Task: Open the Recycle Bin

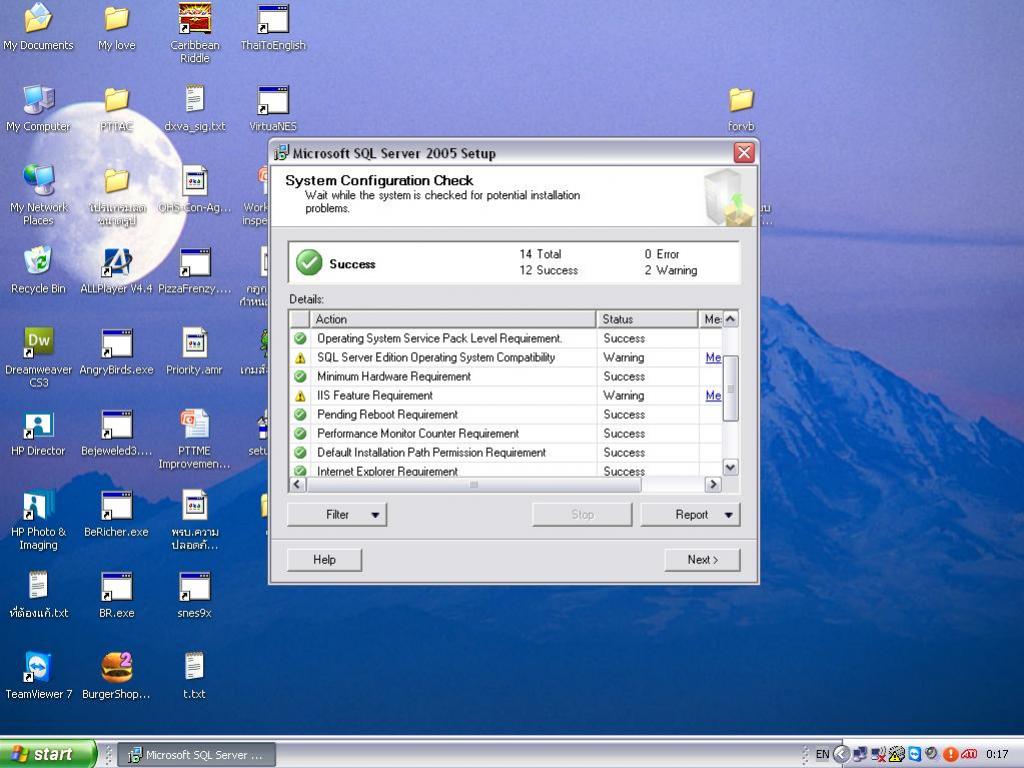Action: point(38,270)
